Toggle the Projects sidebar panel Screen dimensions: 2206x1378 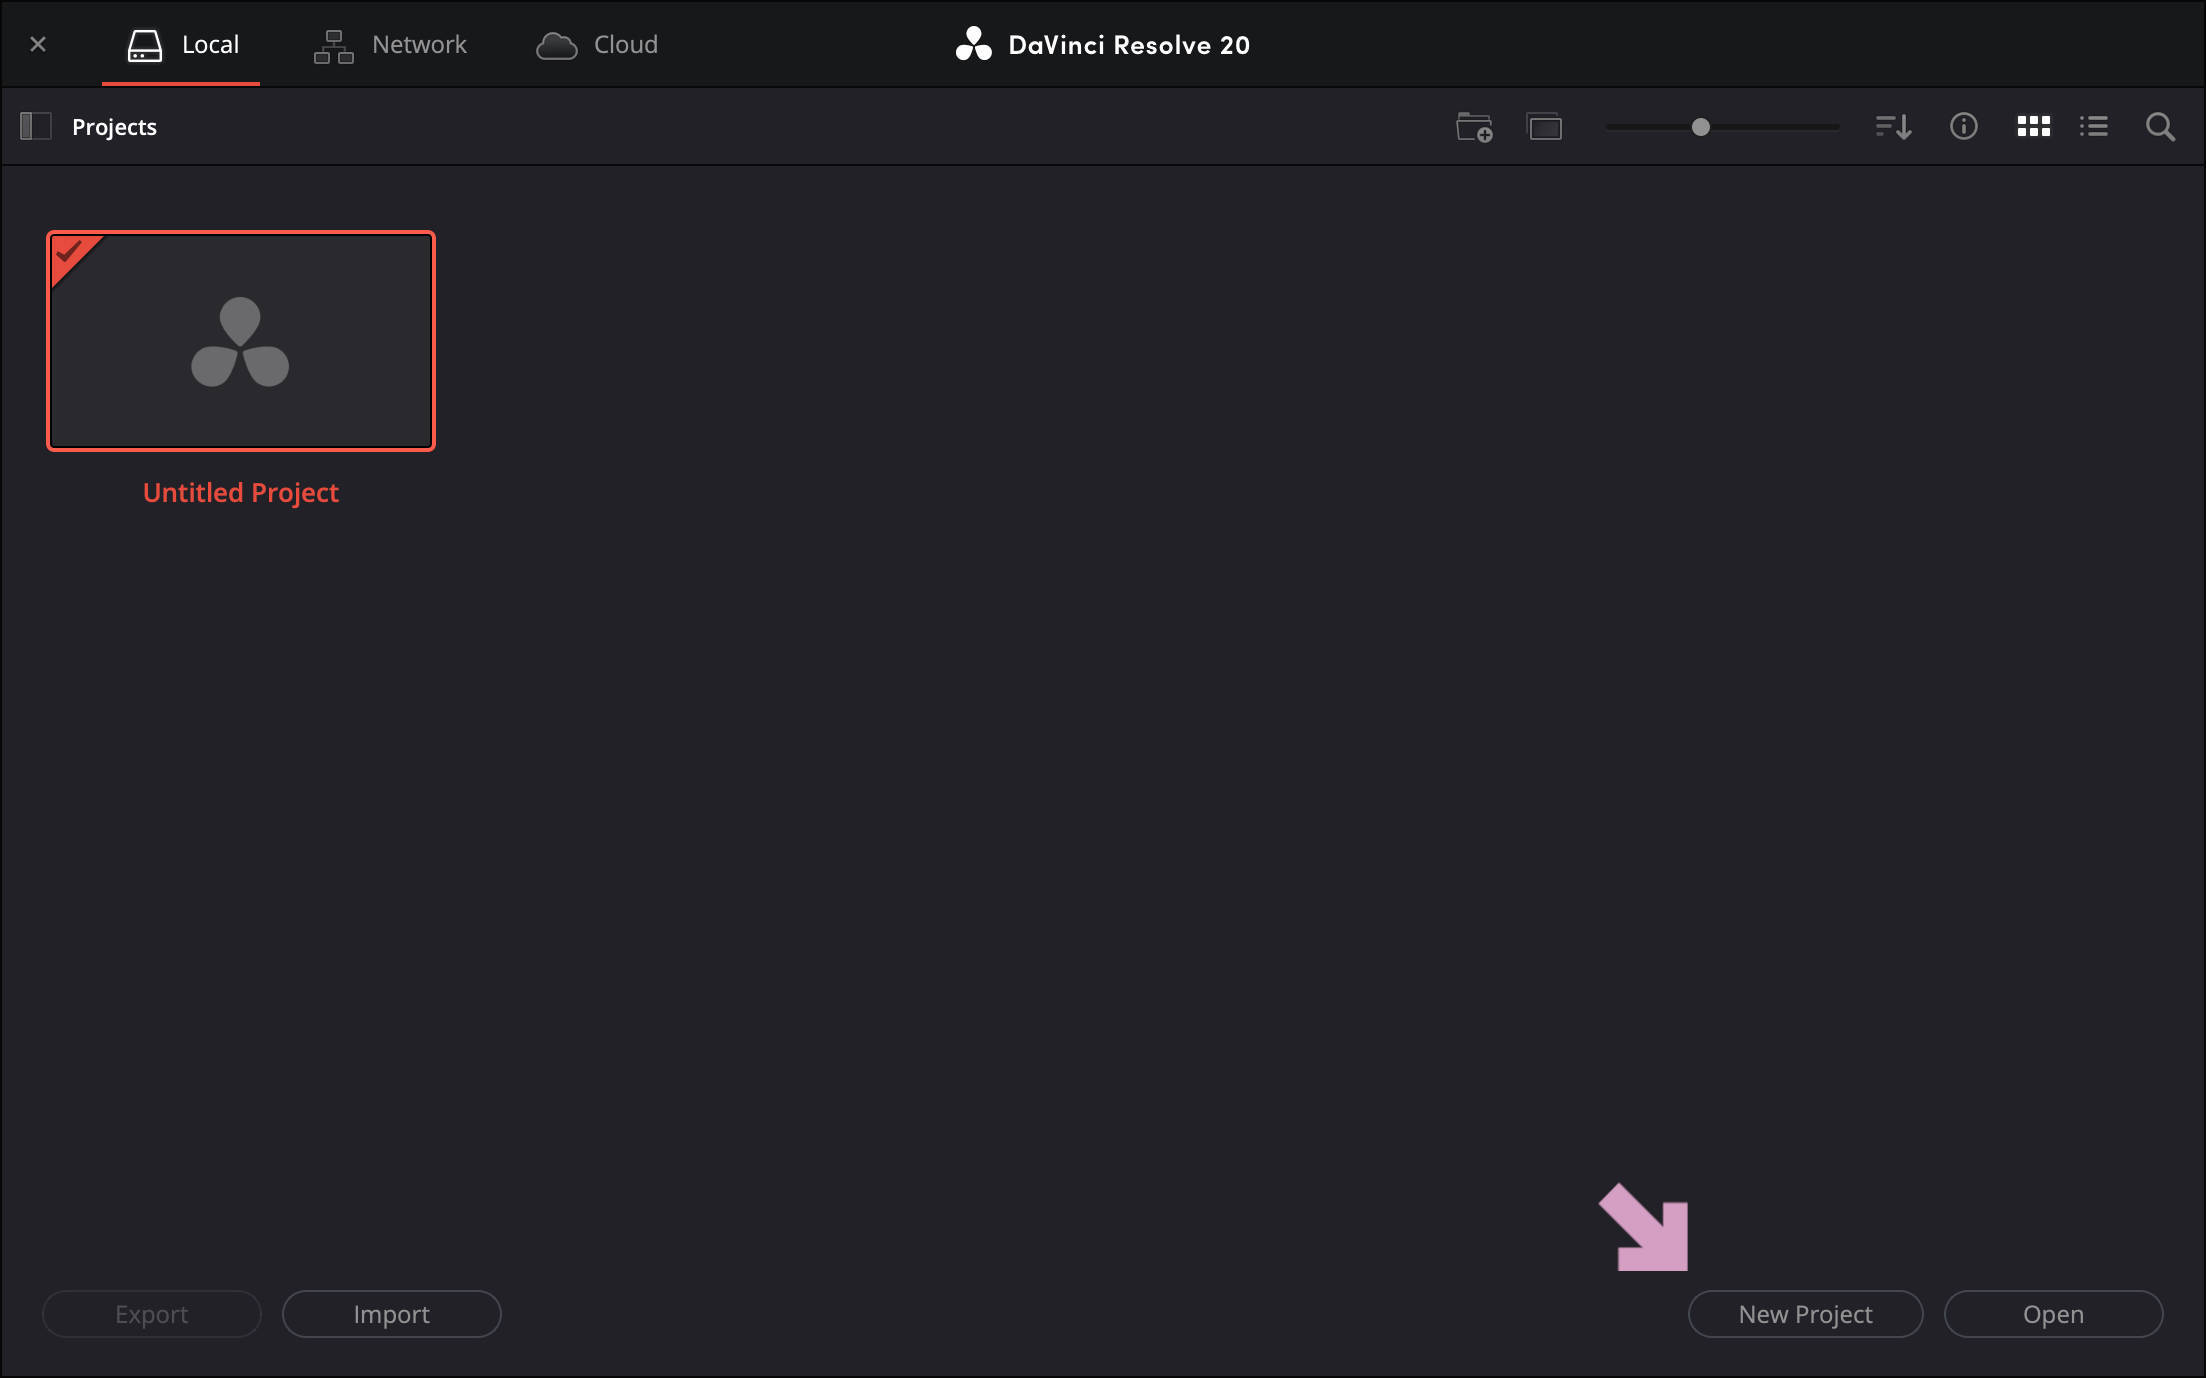[x=36, y=126]
